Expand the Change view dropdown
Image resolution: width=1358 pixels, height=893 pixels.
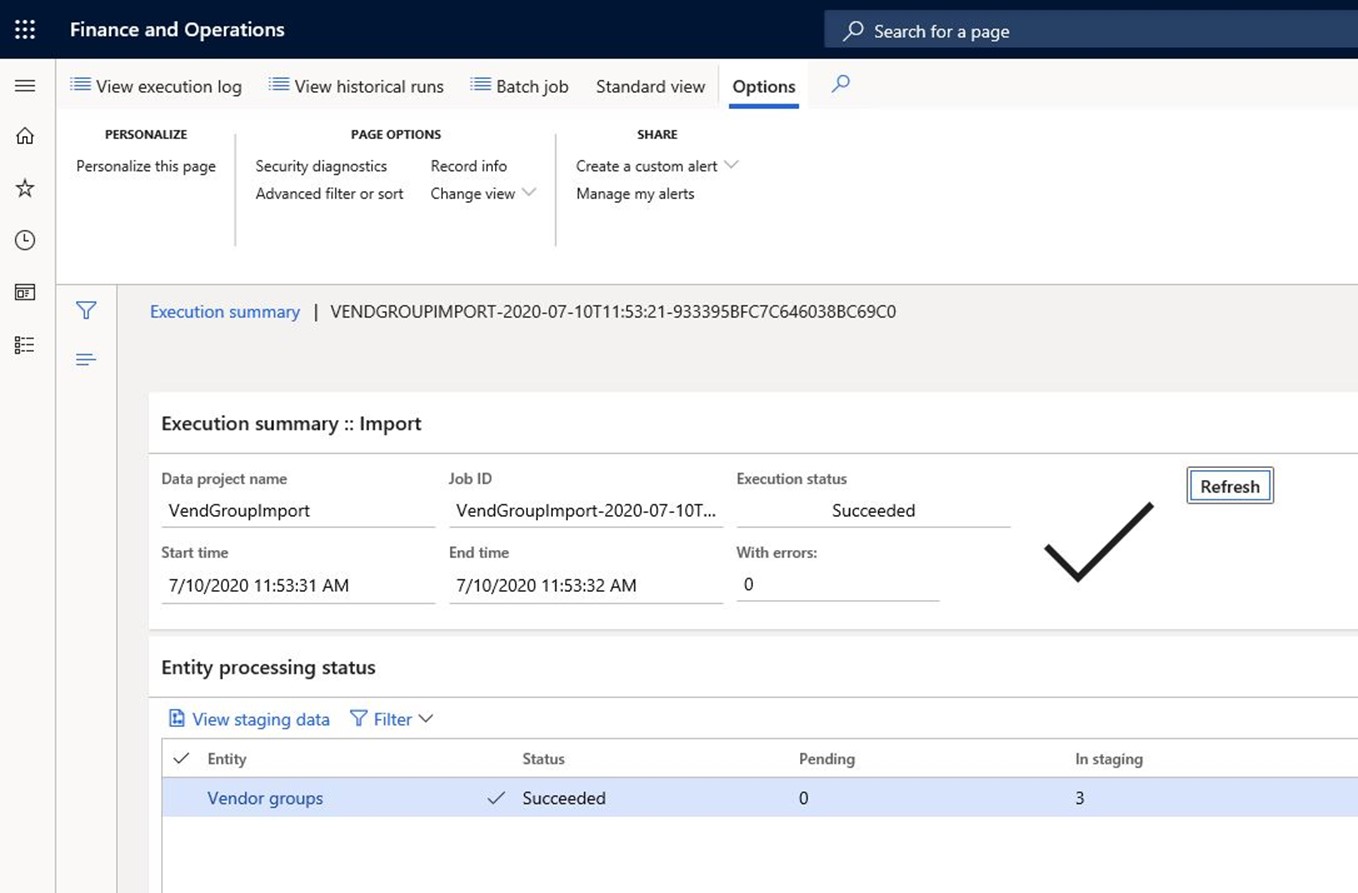pyautogui.click(x=483, y=193)
